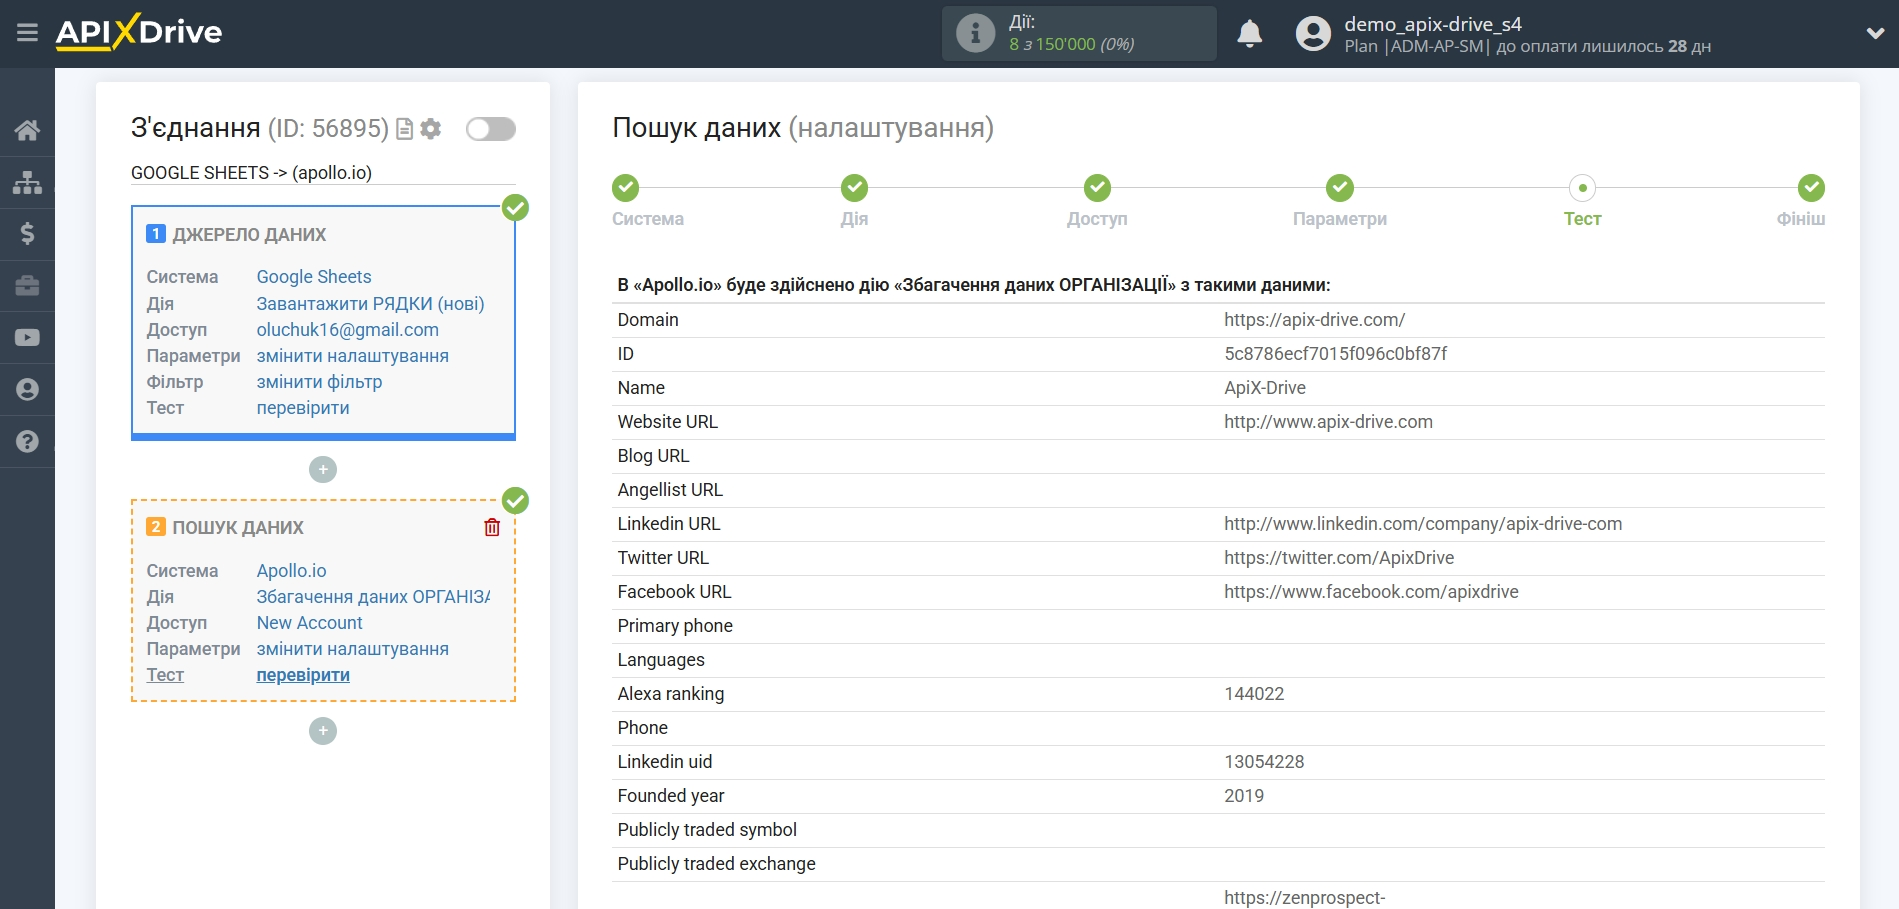Open the Help (question mark) sidebar icon
Viewport: 1899px width, 909px height.
[27, 441]
